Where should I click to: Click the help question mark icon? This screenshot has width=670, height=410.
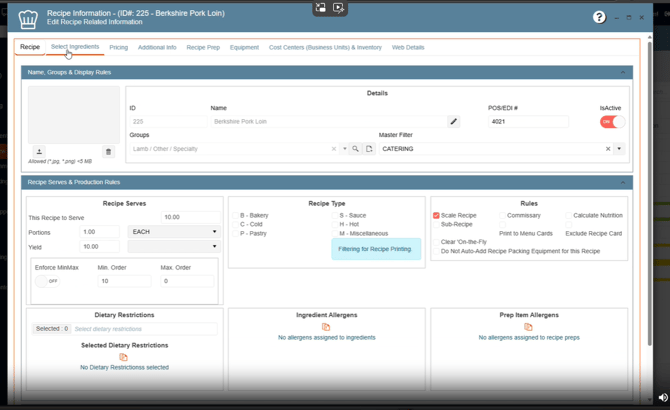(x=599, y=17)
